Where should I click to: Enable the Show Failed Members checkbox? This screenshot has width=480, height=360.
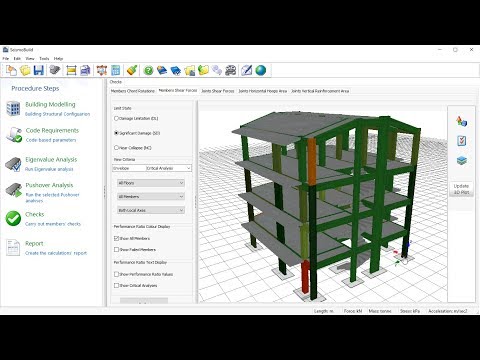pyautogui.click(x=116, y=249)
